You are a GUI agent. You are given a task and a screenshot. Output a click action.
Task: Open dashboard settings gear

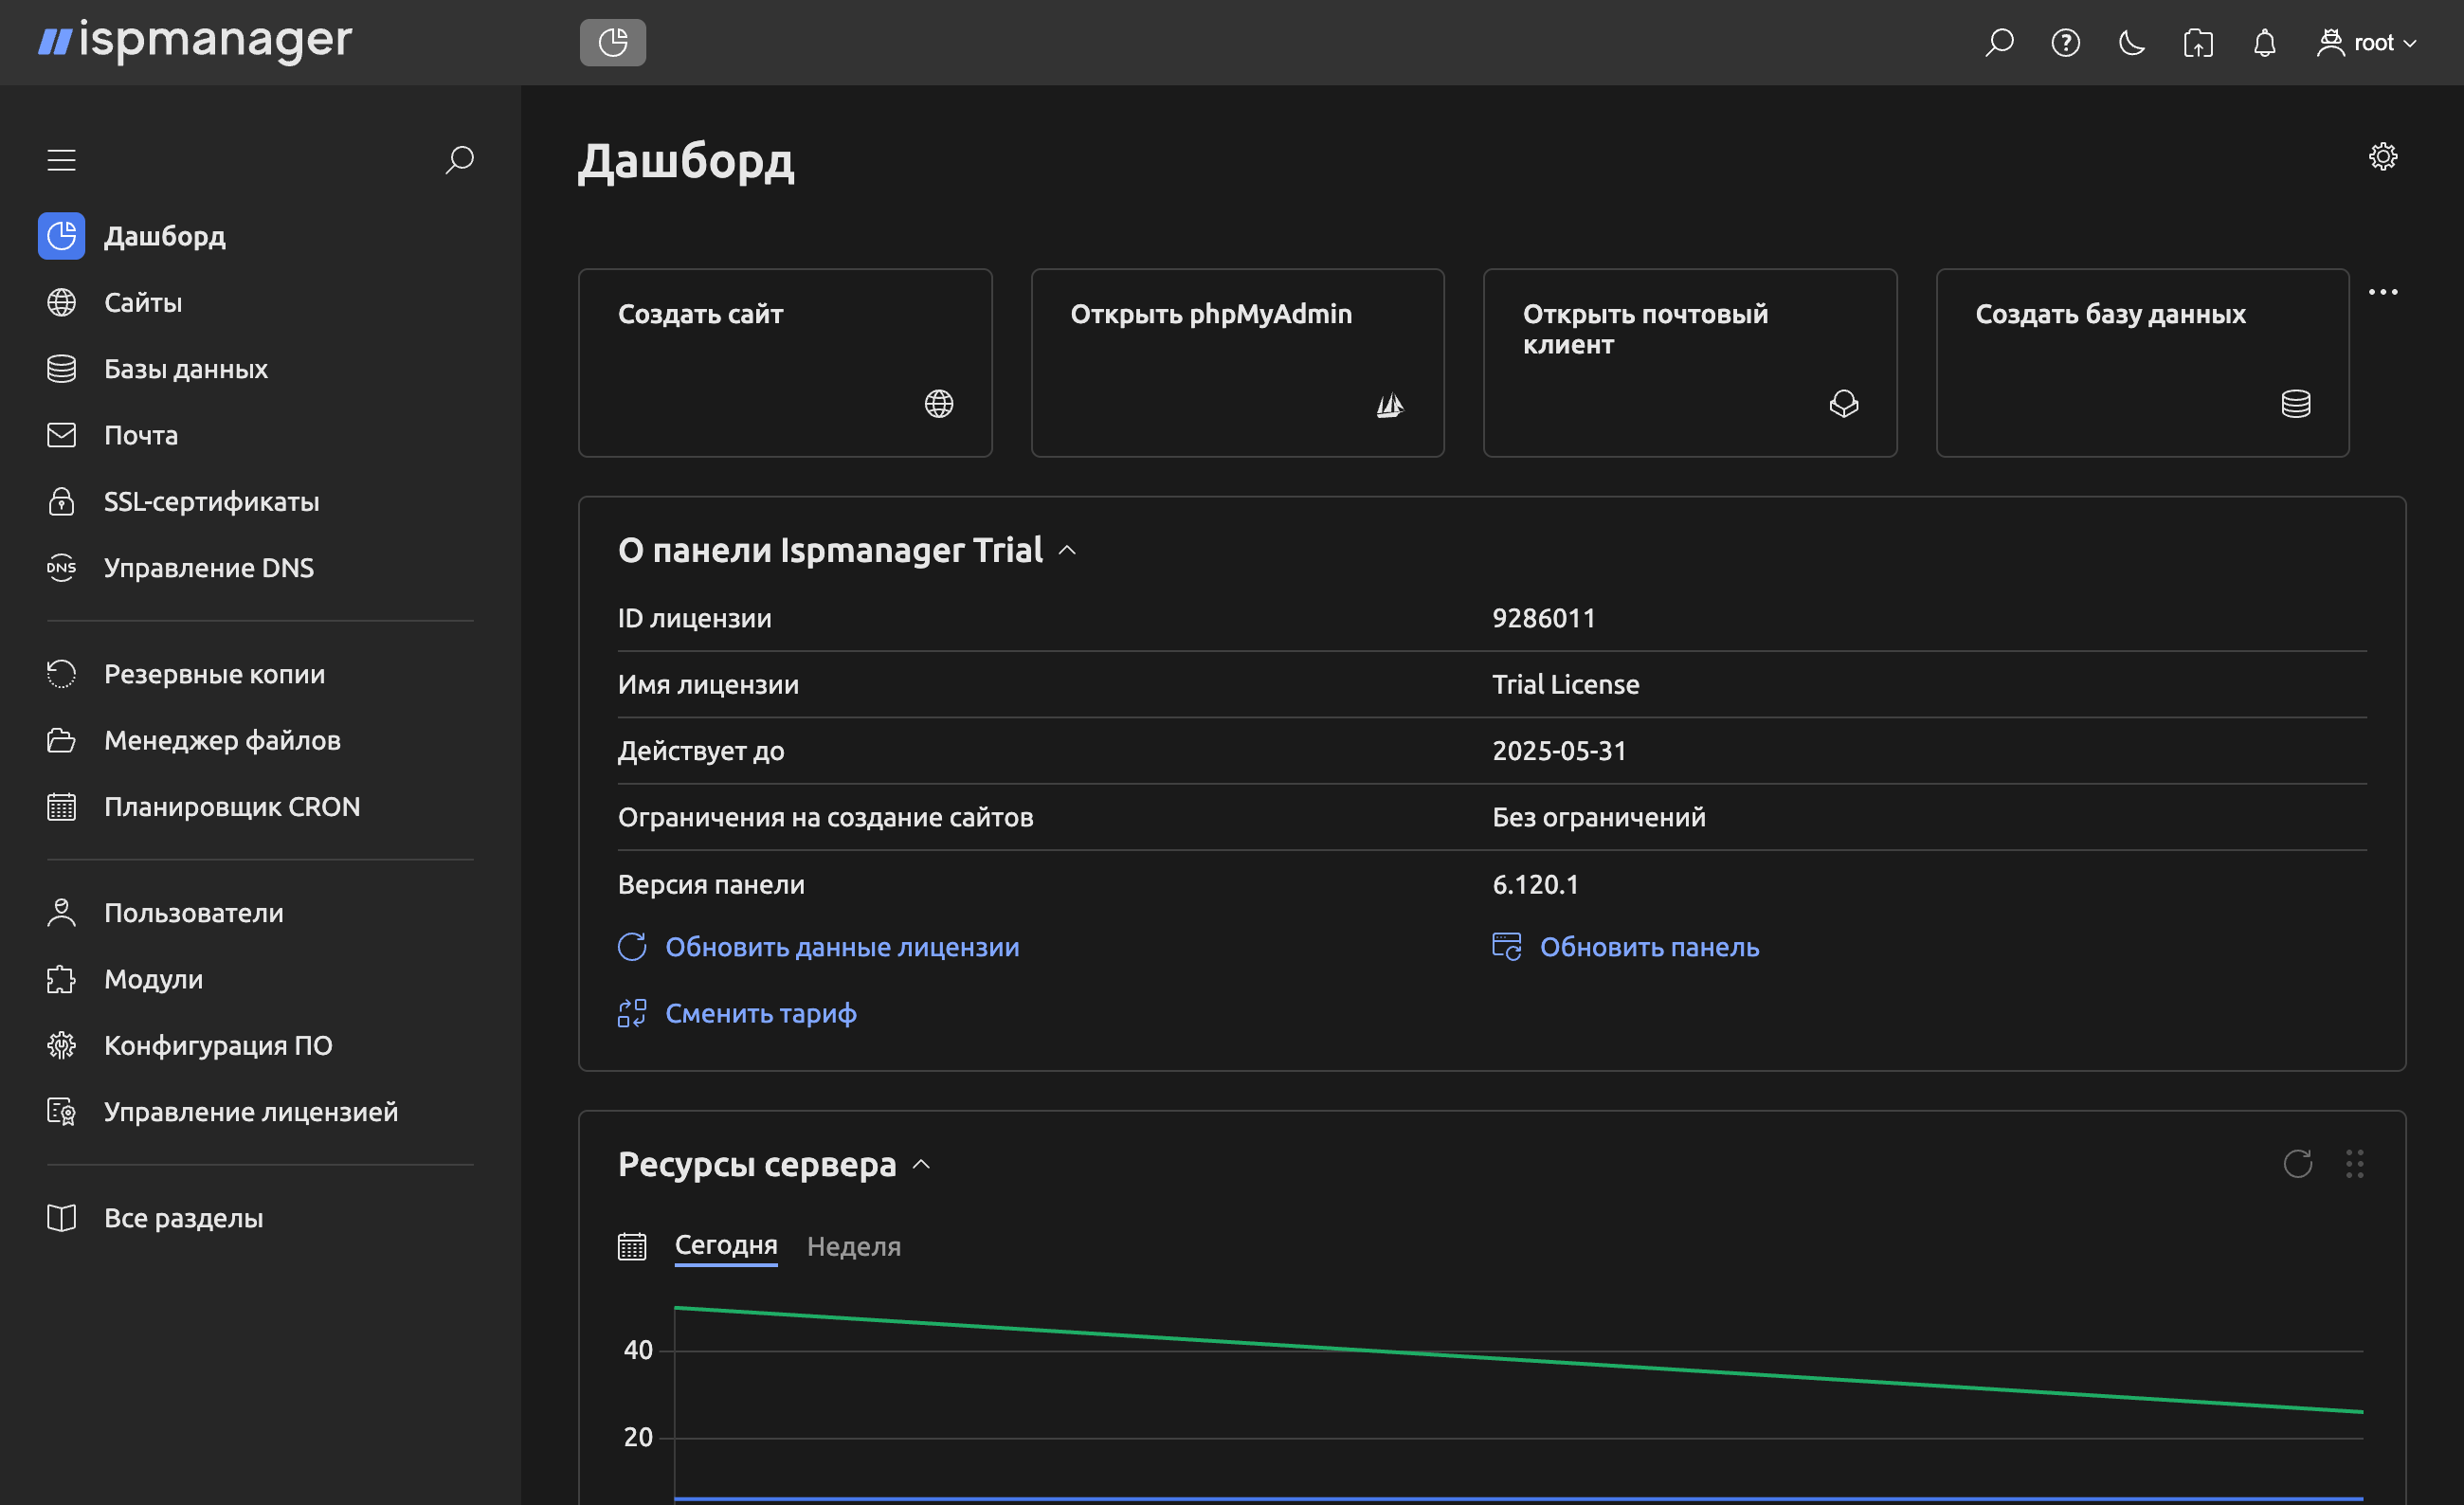(2383, 156)
